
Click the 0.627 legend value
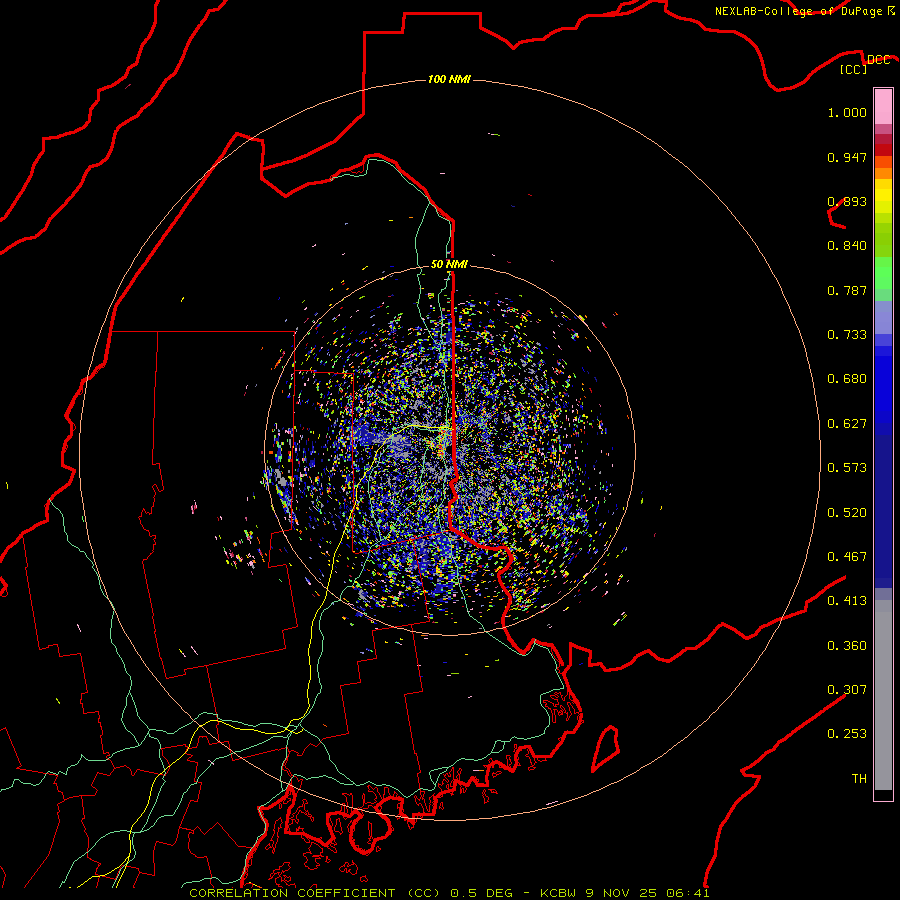tap(847, 424)
